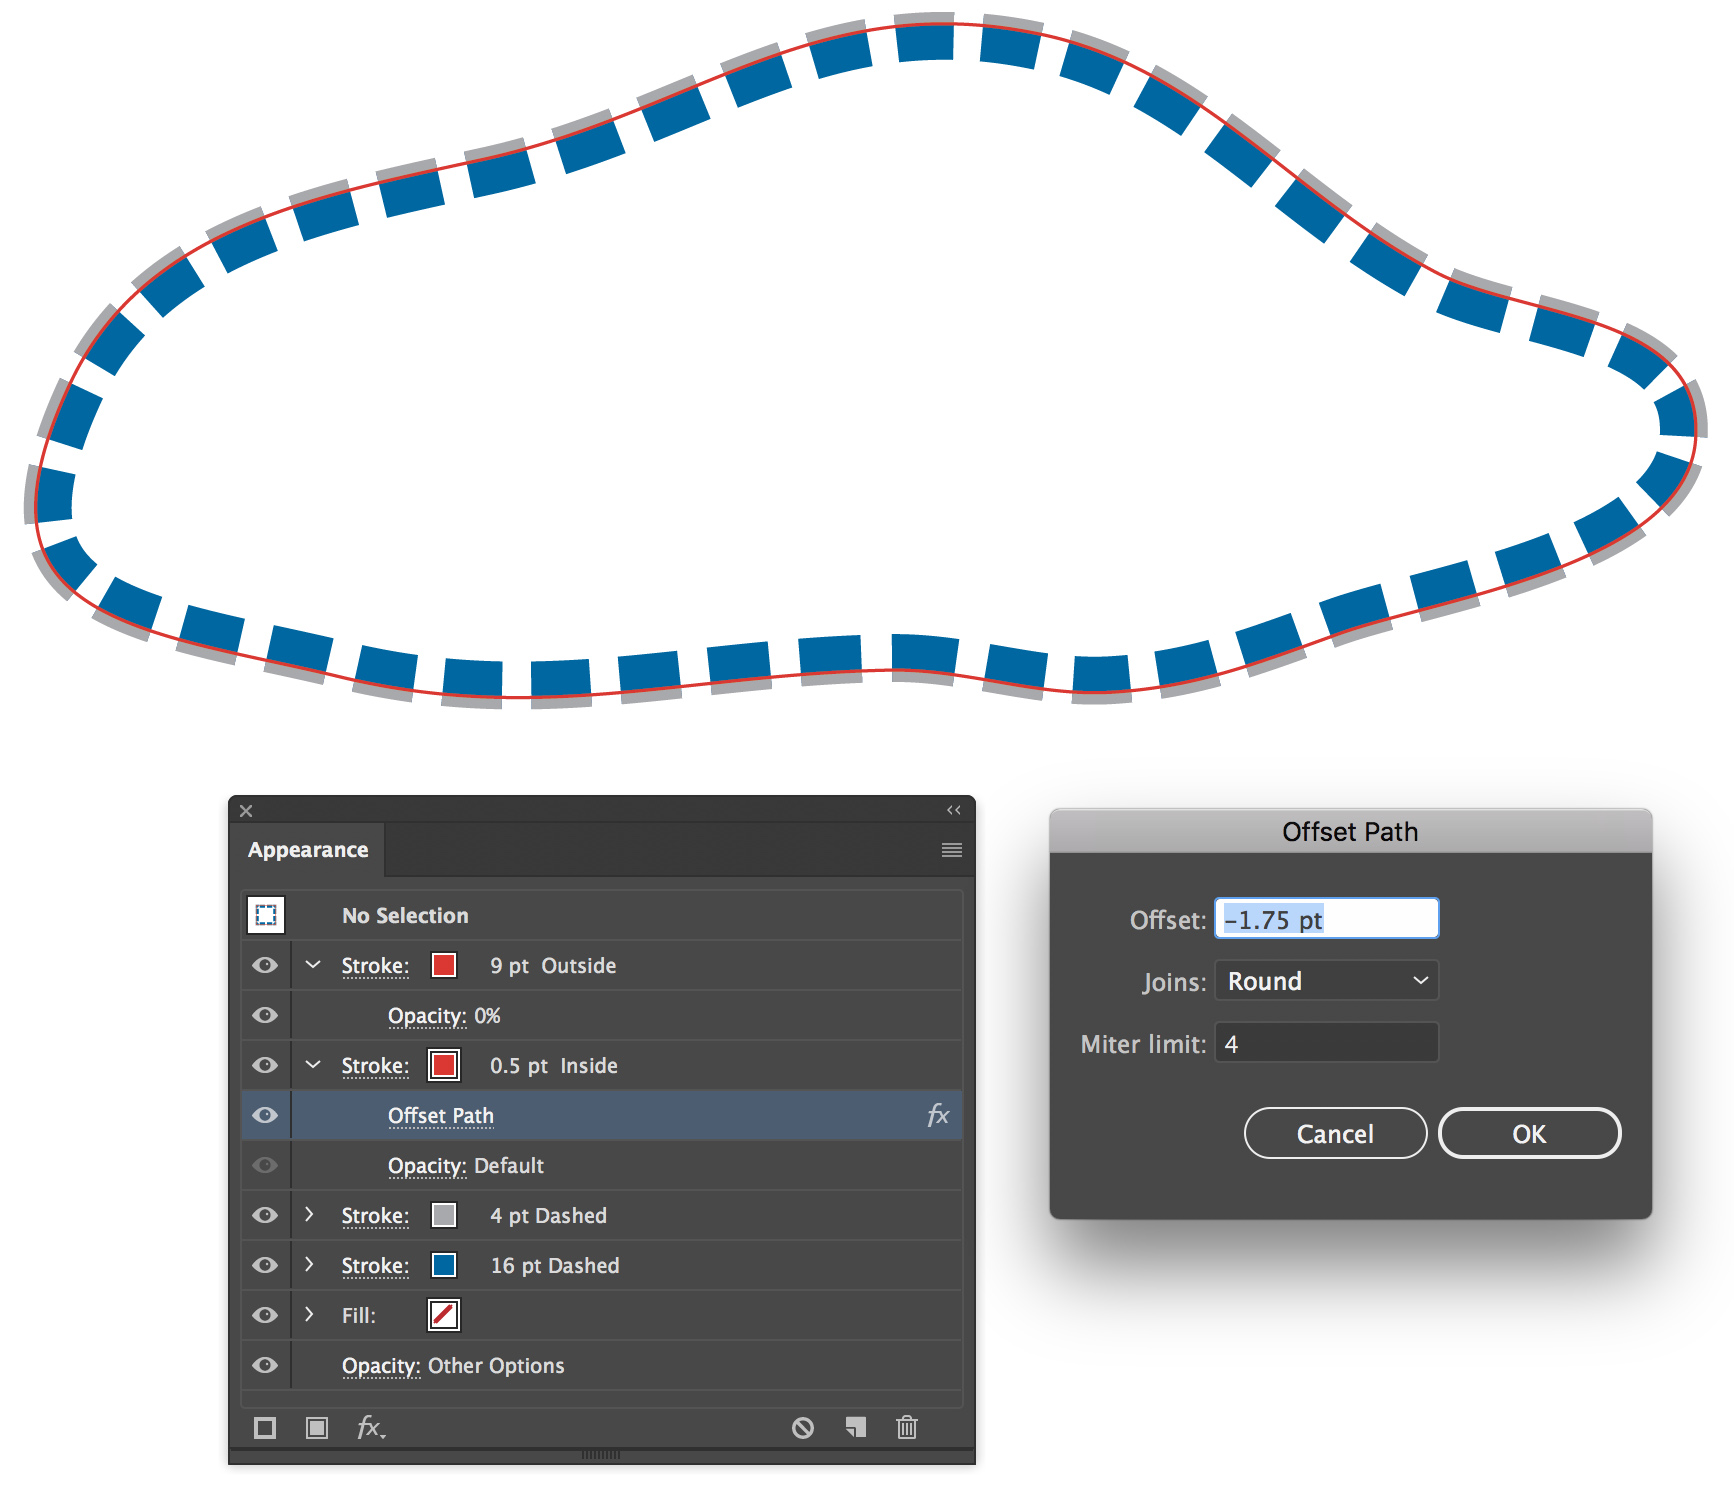
Task: Select the Appearance panel tab
Action: pyautogui.click(x=308, y=850)
